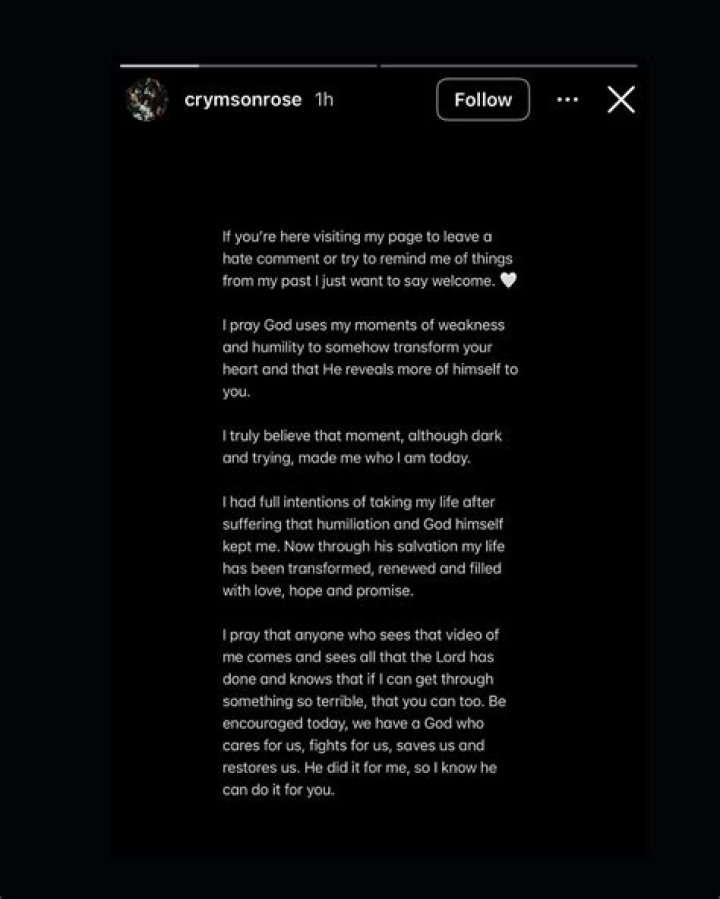Viewport: 720px width, 899px height.
Task: Click the word "encouraged" in the last paragraph
Action: pos(265,723)
